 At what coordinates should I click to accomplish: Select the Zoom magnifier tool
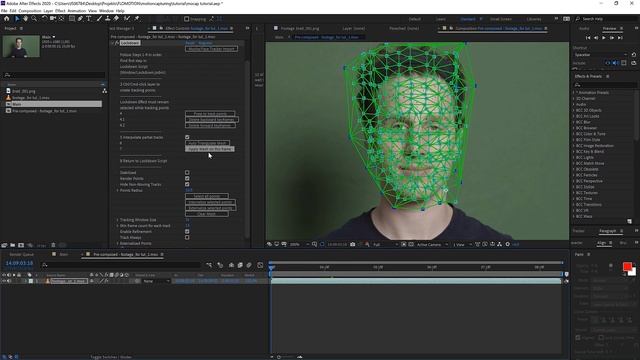point(34,19)
